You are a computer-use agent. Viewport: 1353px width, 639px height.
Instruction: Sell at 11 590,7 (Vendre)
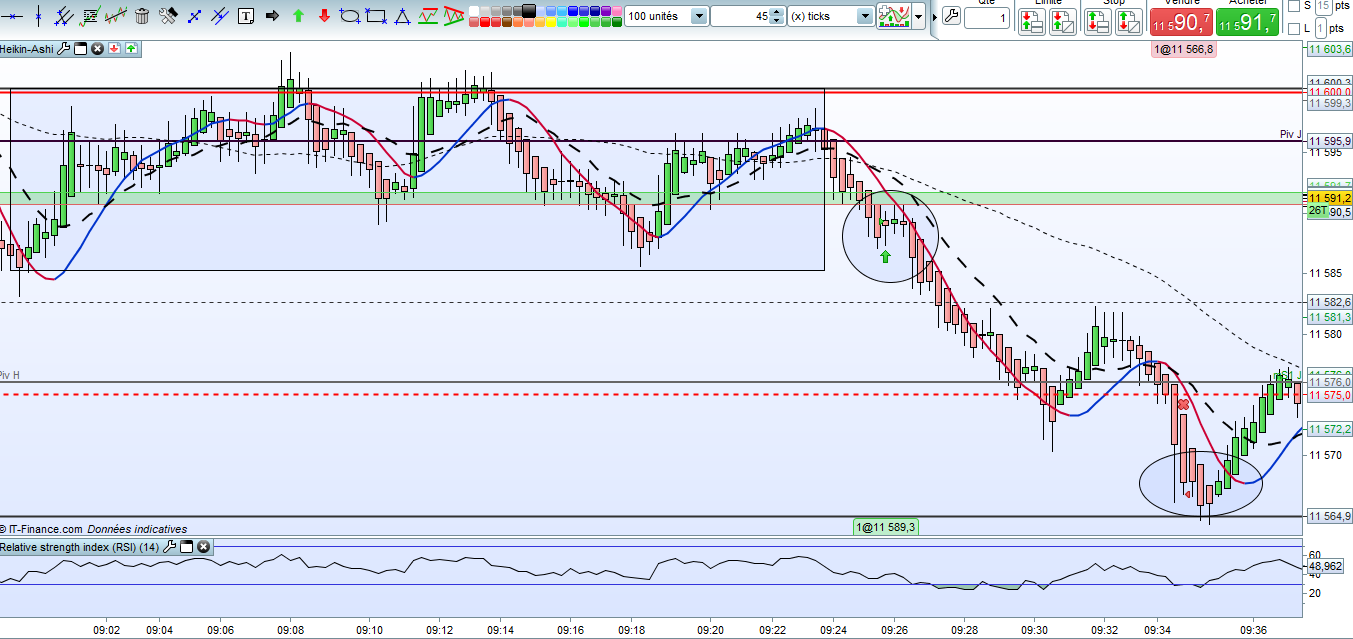1180,22
